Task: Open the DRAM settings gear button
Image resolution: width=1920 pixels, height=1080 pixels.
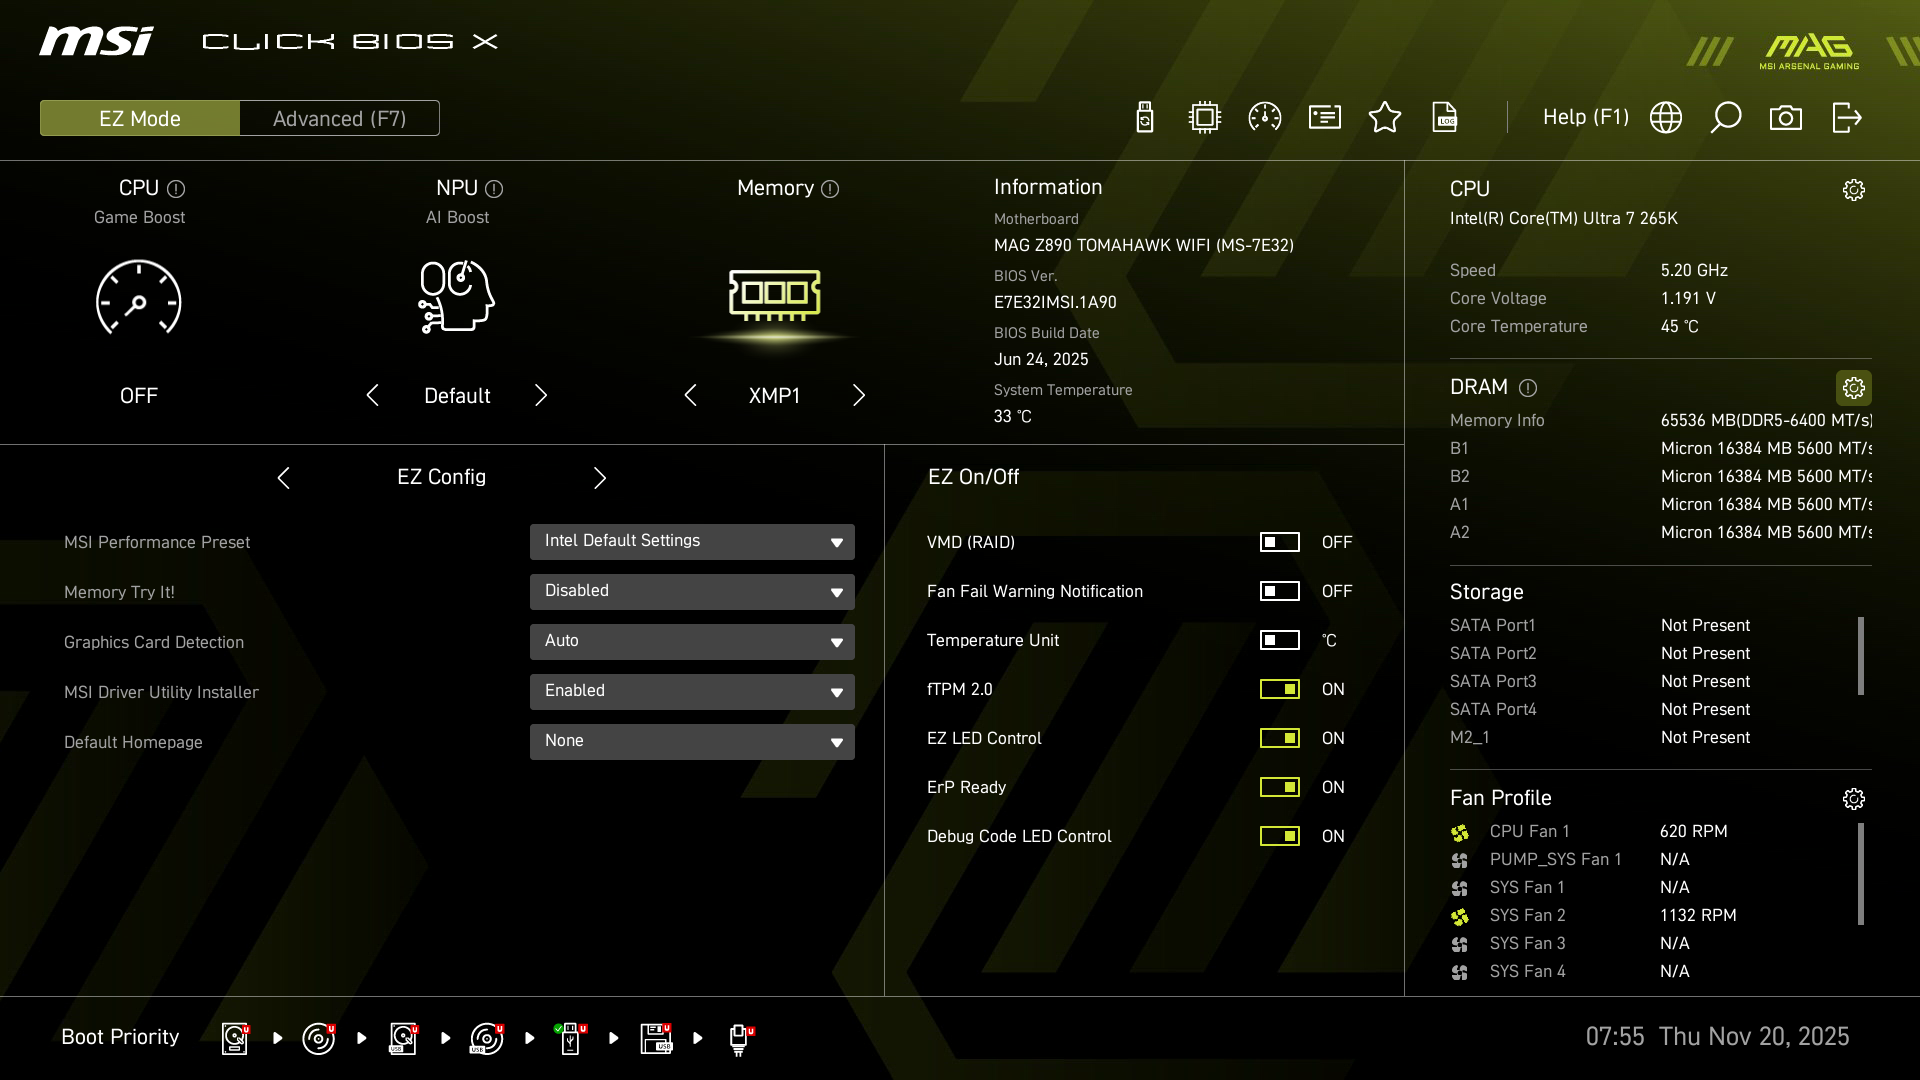Action: click(1853, 388)
